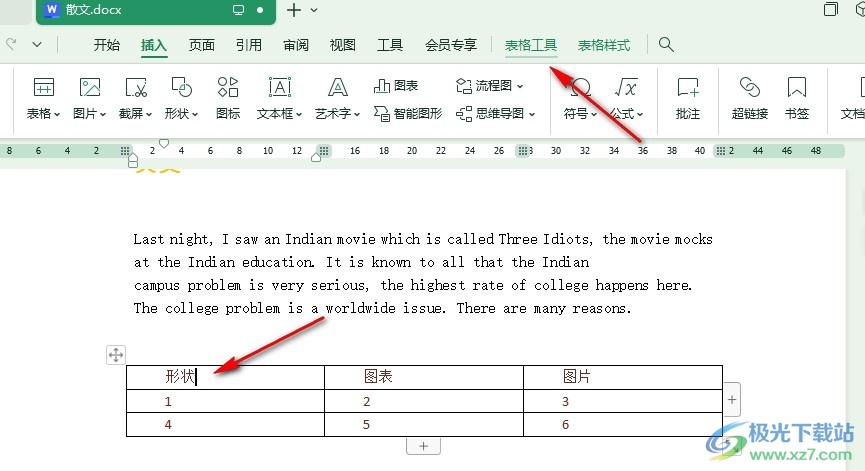
Task: Insert an icon with 图标
Action: [228, 98]
